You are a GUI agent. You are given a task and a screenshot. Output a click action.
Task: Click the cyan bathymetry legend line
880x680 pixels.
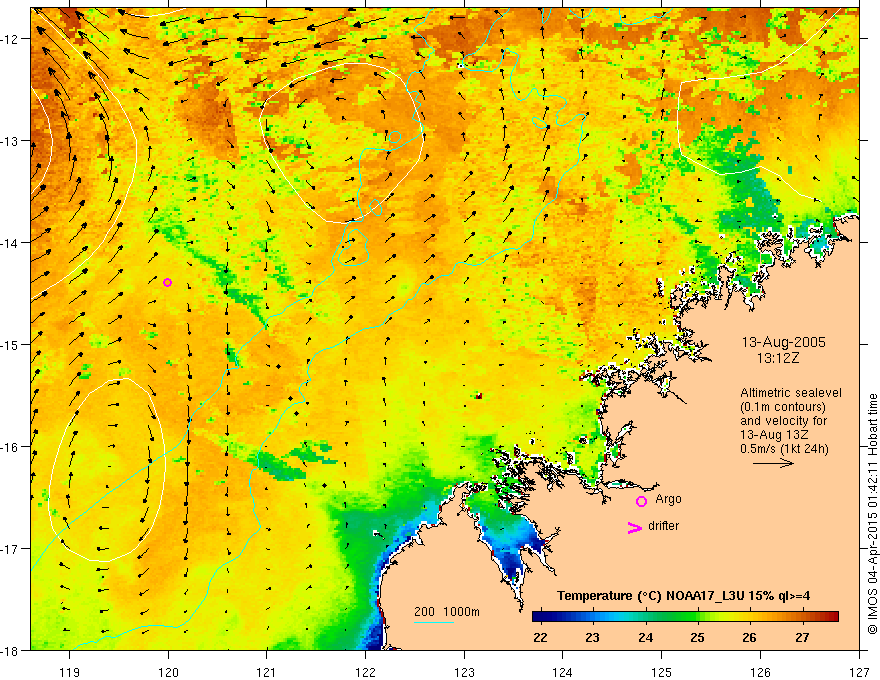click(x=434, y=622)
